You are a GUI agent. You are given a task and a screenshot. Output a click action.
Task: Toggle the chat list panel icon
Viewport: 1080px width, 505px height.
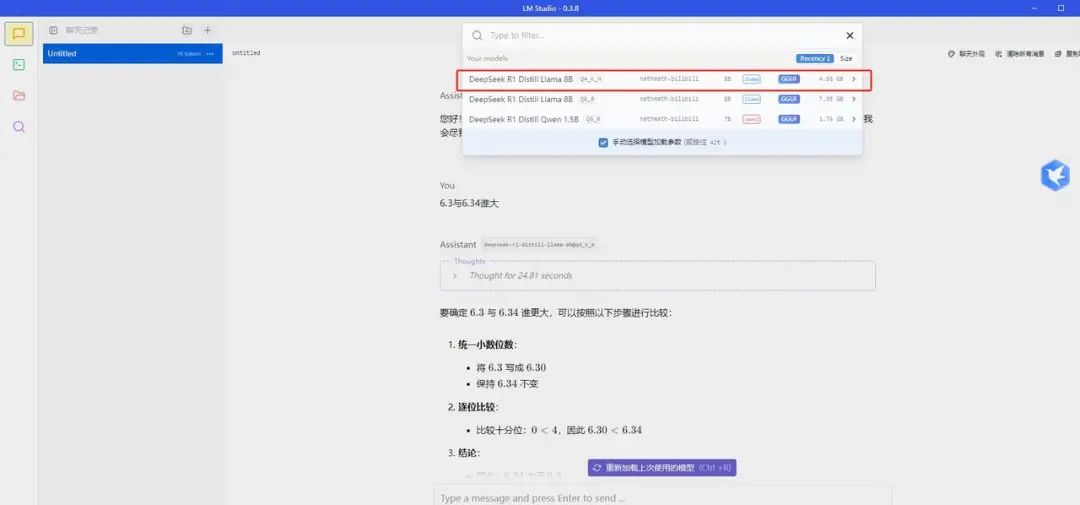[53, 30]
